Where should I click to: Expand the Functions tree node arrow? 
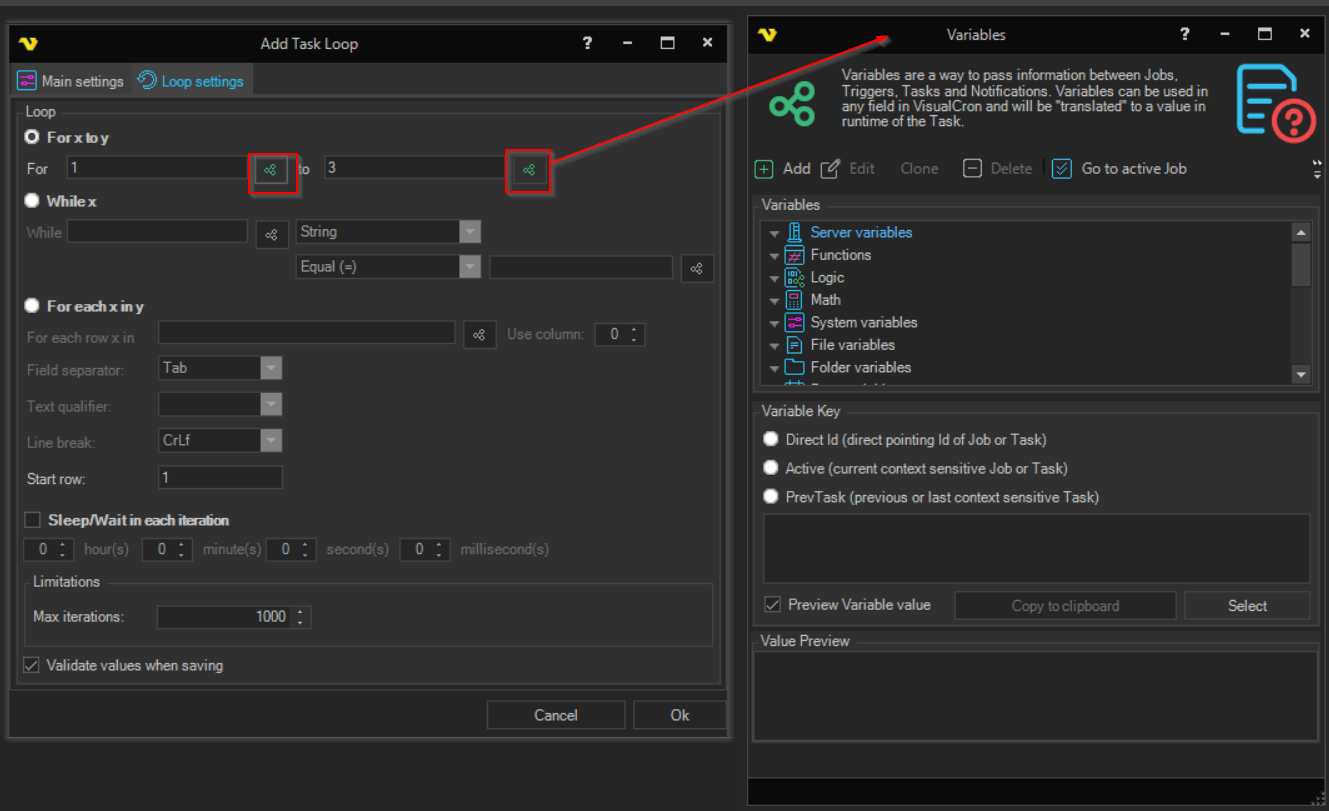(x=774, y=256)
